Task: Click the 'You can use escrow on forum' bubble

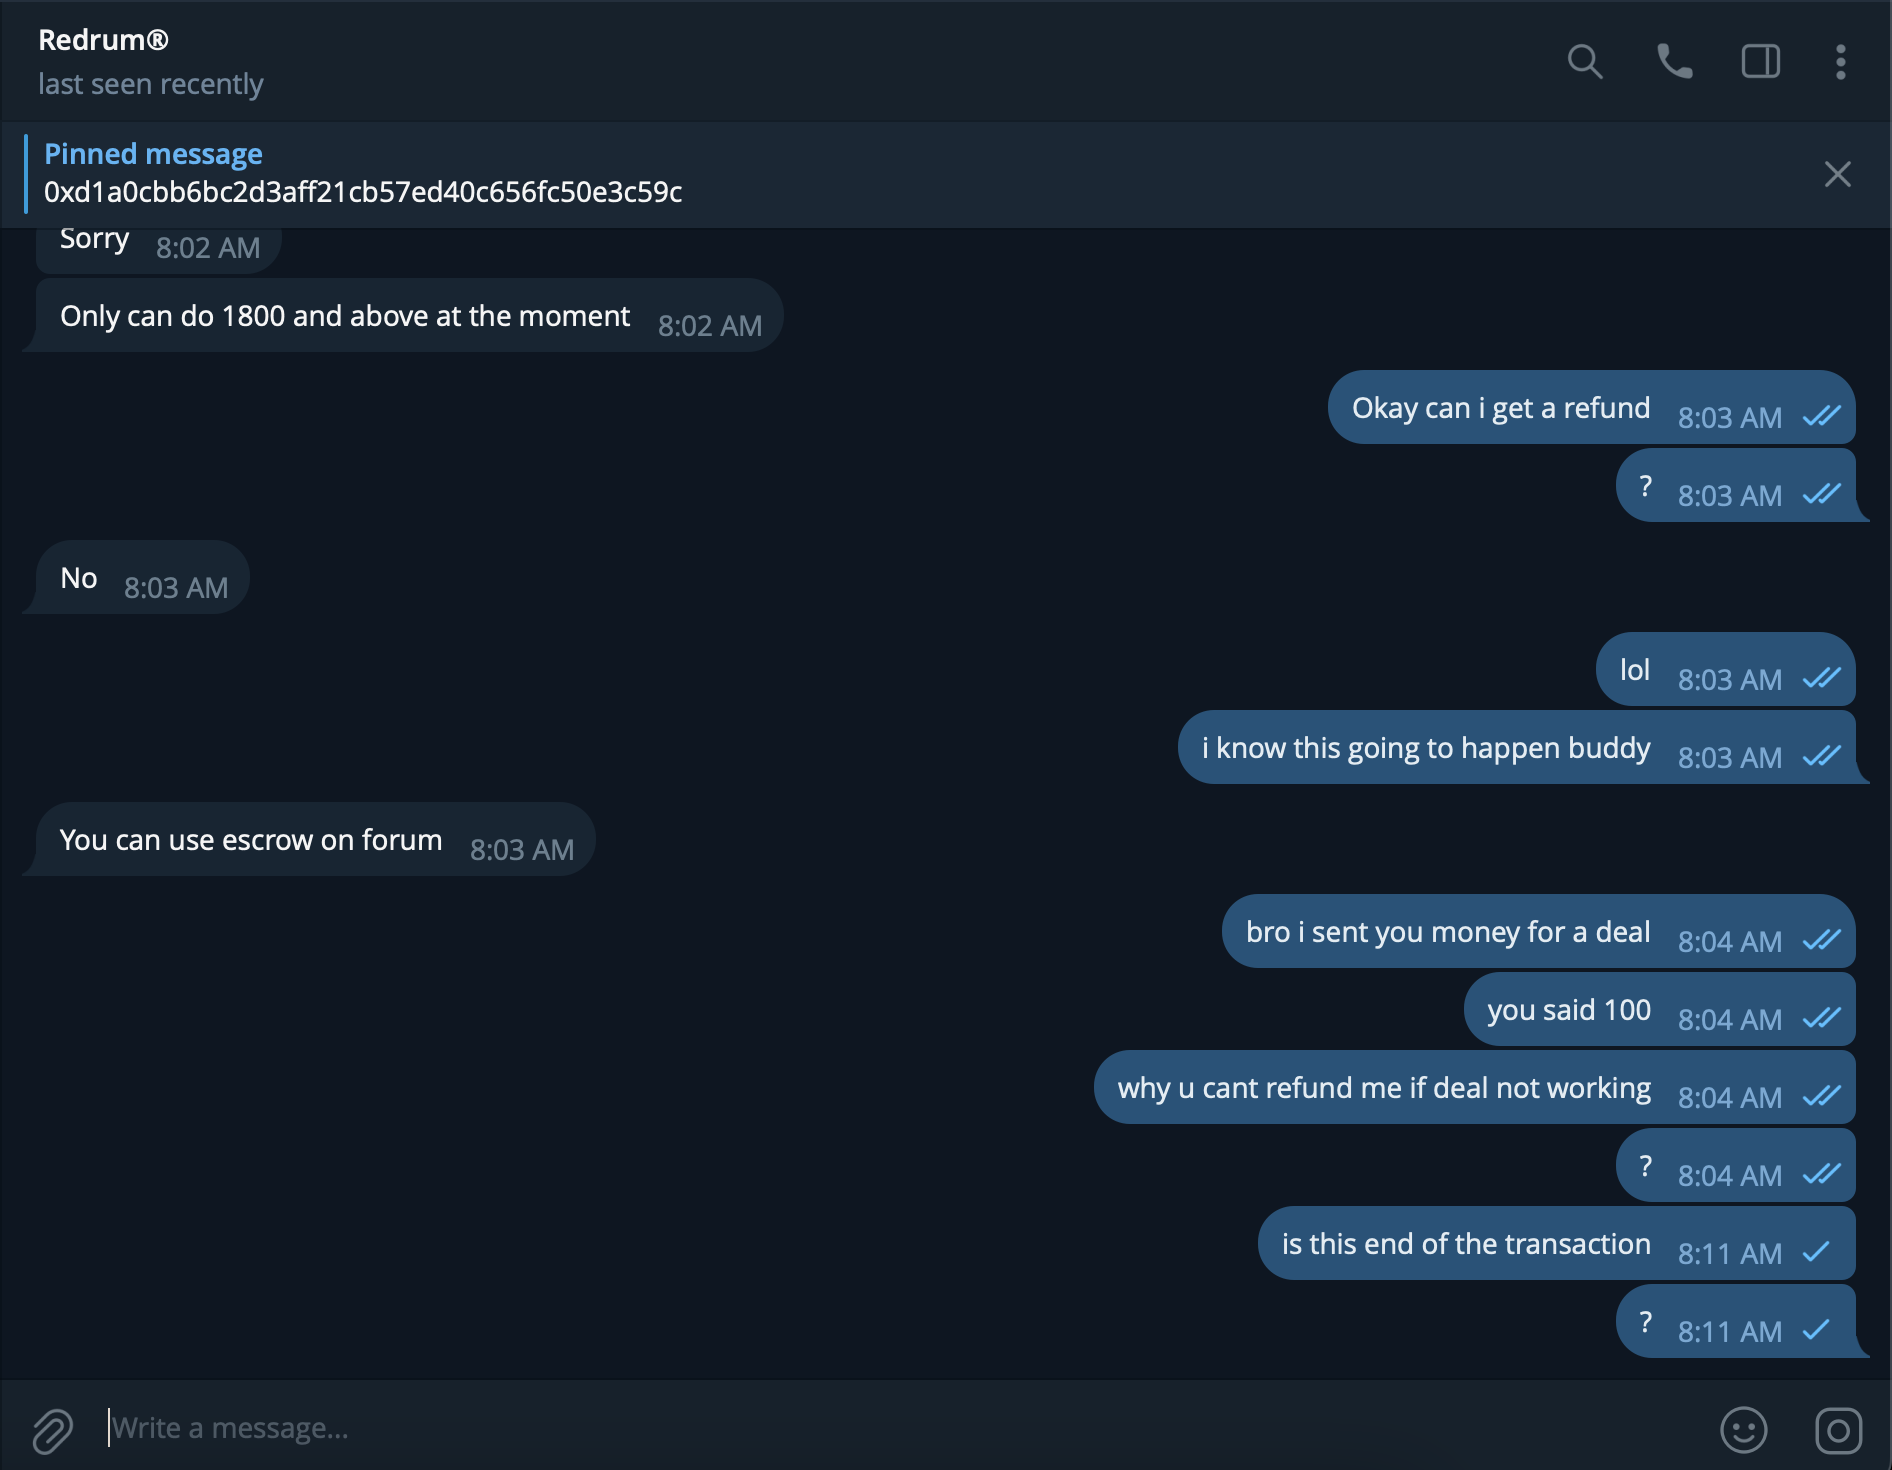Action: point(250,840)
